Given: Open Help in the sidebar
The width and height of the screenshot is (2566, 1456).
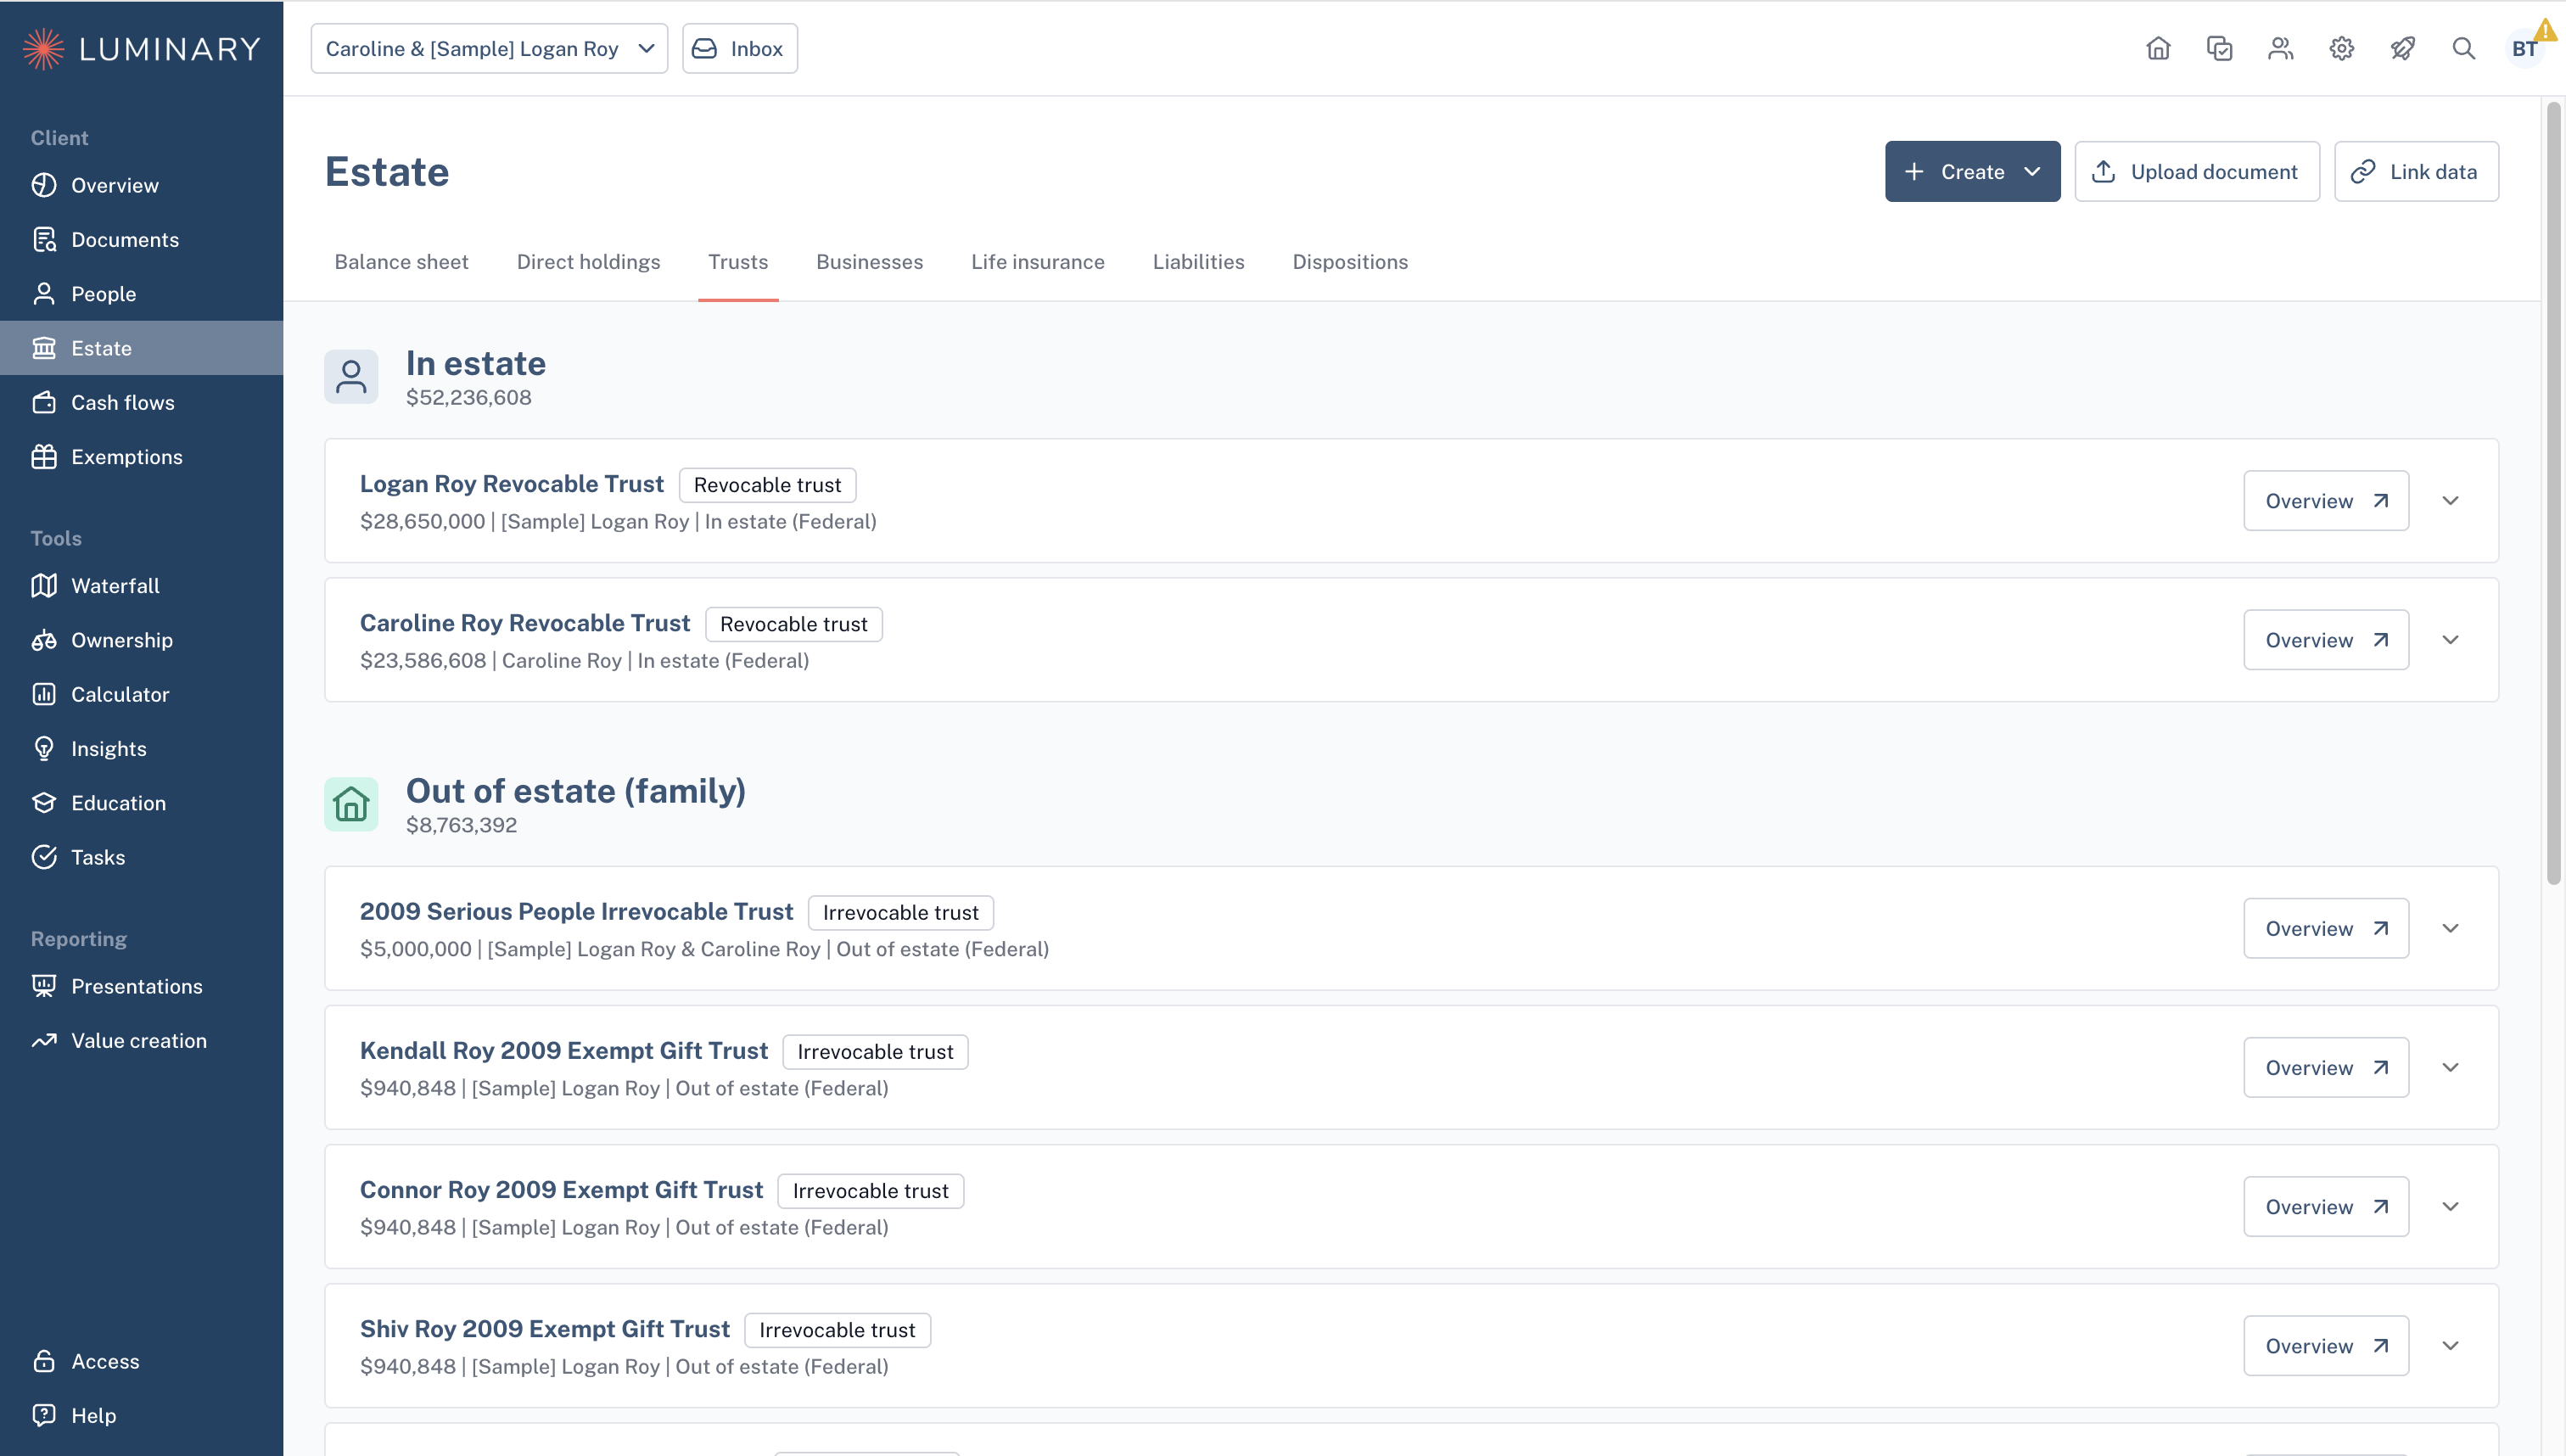Looking at the screenshot, I should (x=142, y=1416).
